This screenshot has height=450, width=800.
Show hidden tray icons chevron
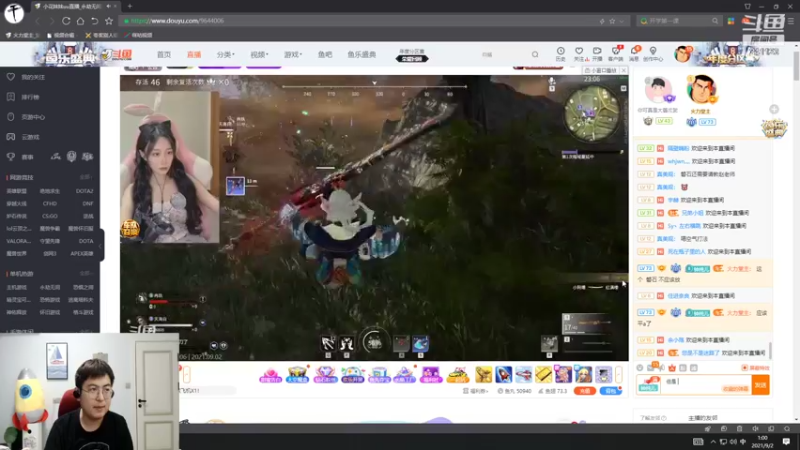pos(713,442)
